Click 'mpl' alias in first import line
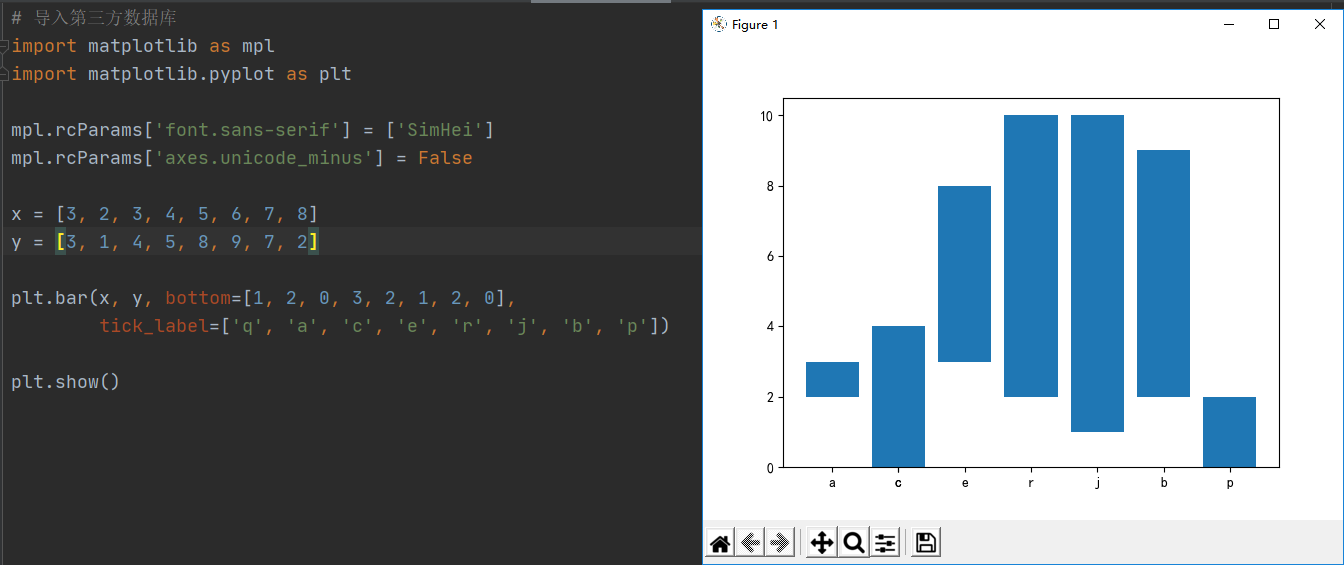Viewport: 1344px width, 565px height. point(258,46)
